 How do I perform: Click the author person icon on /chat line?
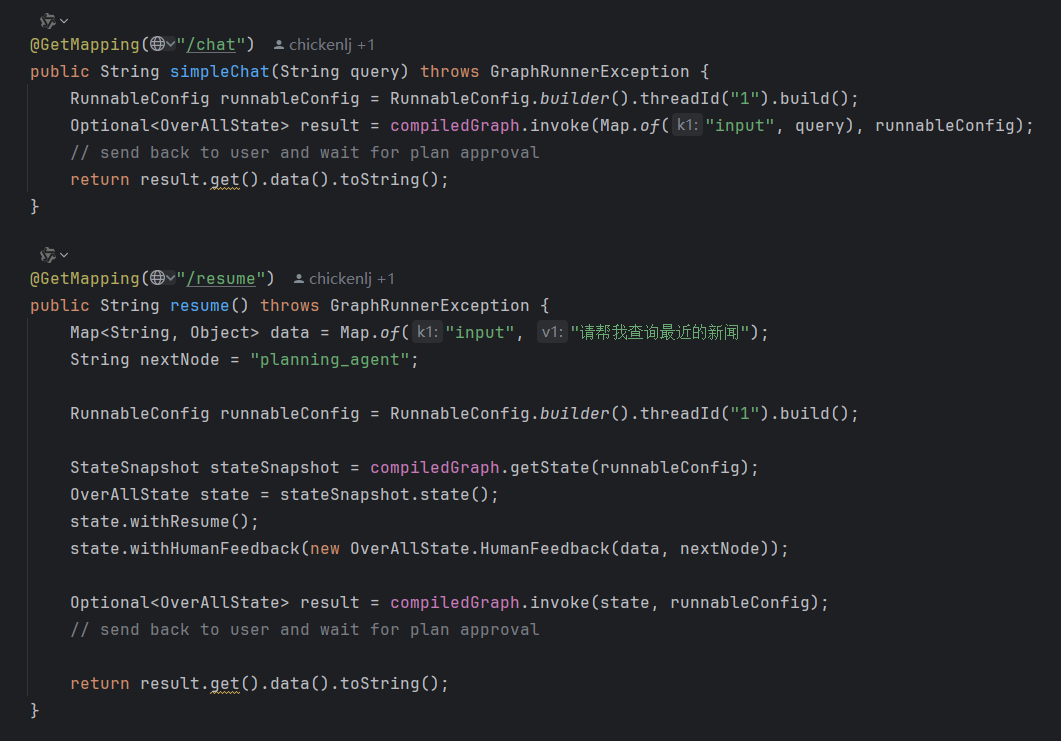pyautogui.click(x=278, y=45)
